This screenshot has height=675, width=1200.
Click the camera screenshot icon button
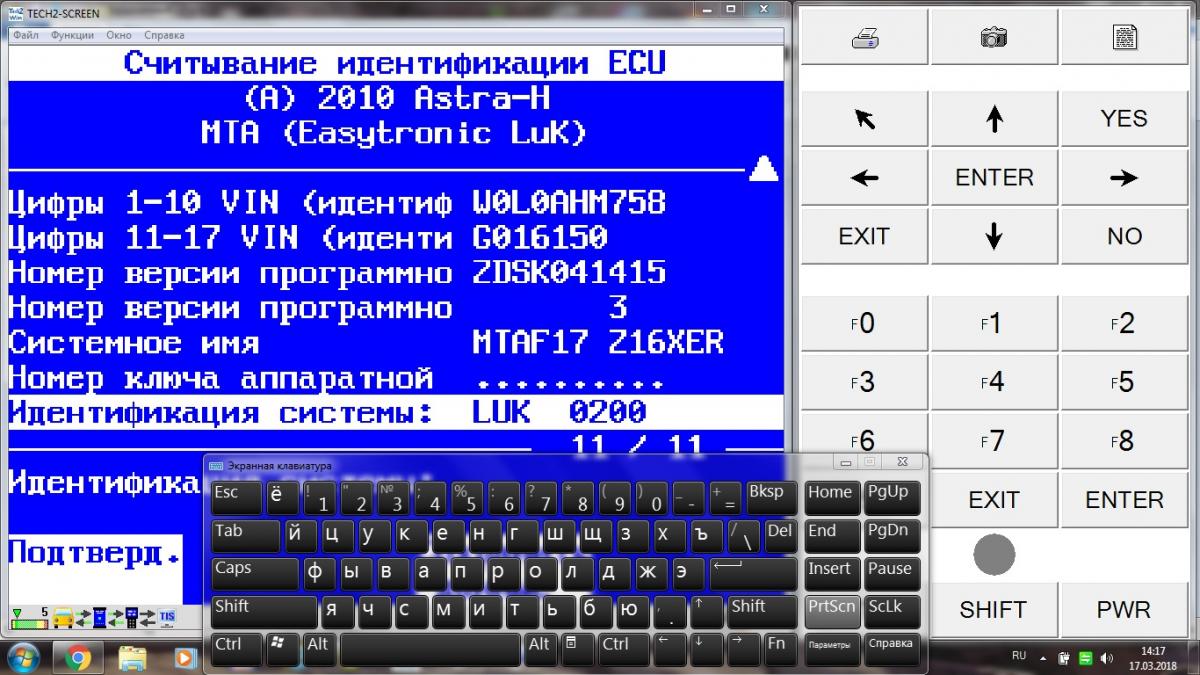pos(994,38)
